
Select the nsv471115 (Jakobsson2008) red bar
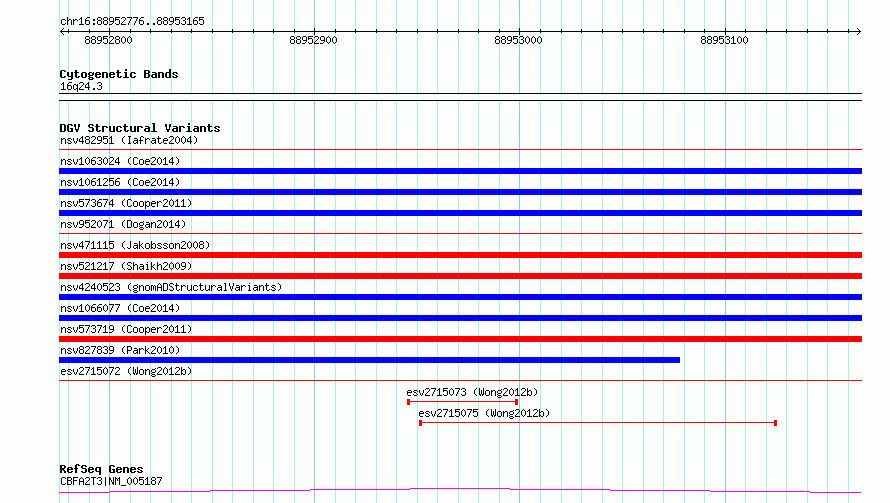point(460,255)
